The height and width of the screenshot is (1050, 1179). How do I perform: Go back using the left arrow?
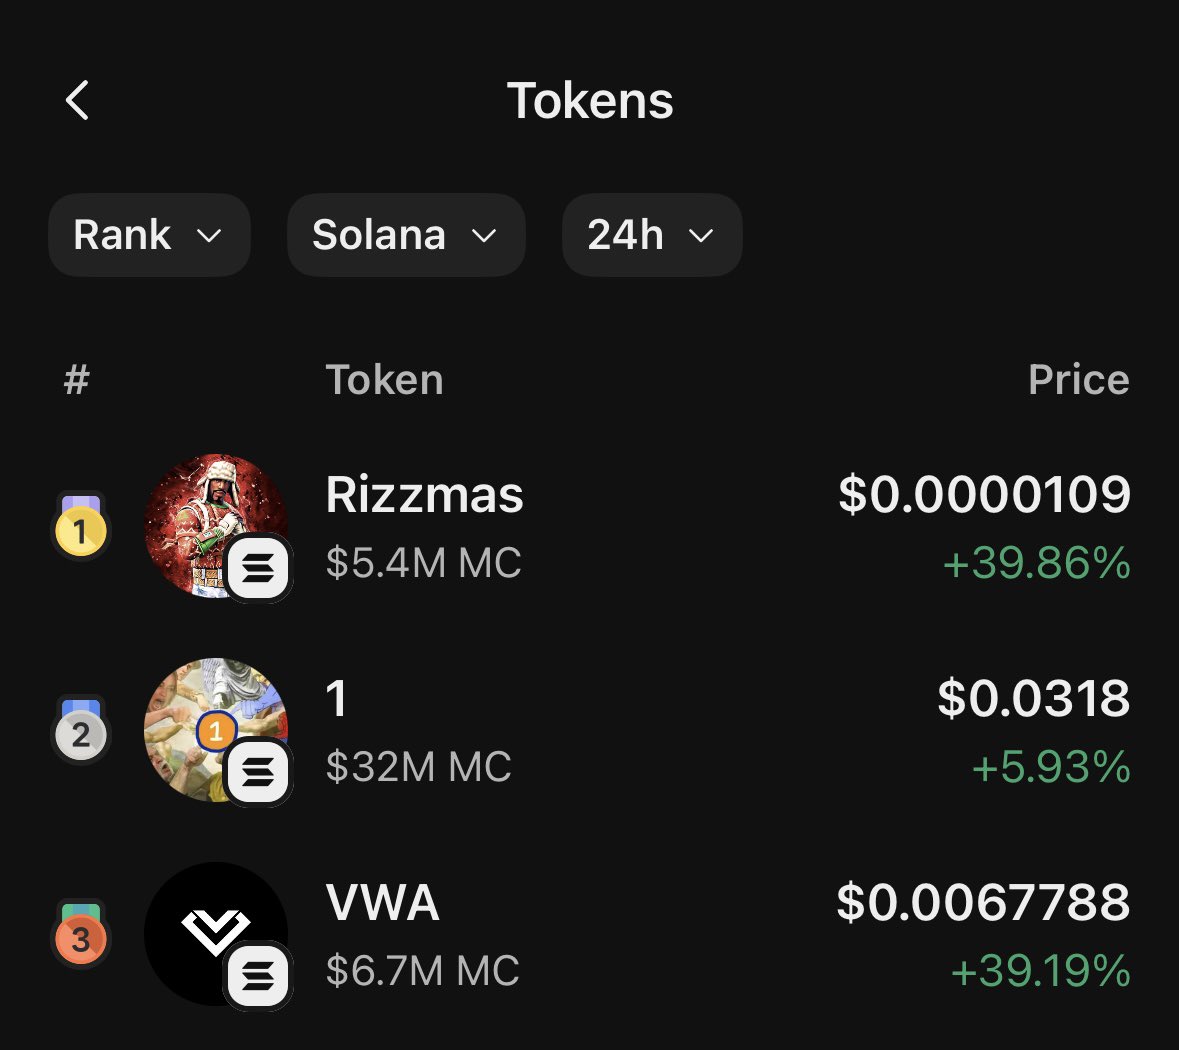point(77,100)
